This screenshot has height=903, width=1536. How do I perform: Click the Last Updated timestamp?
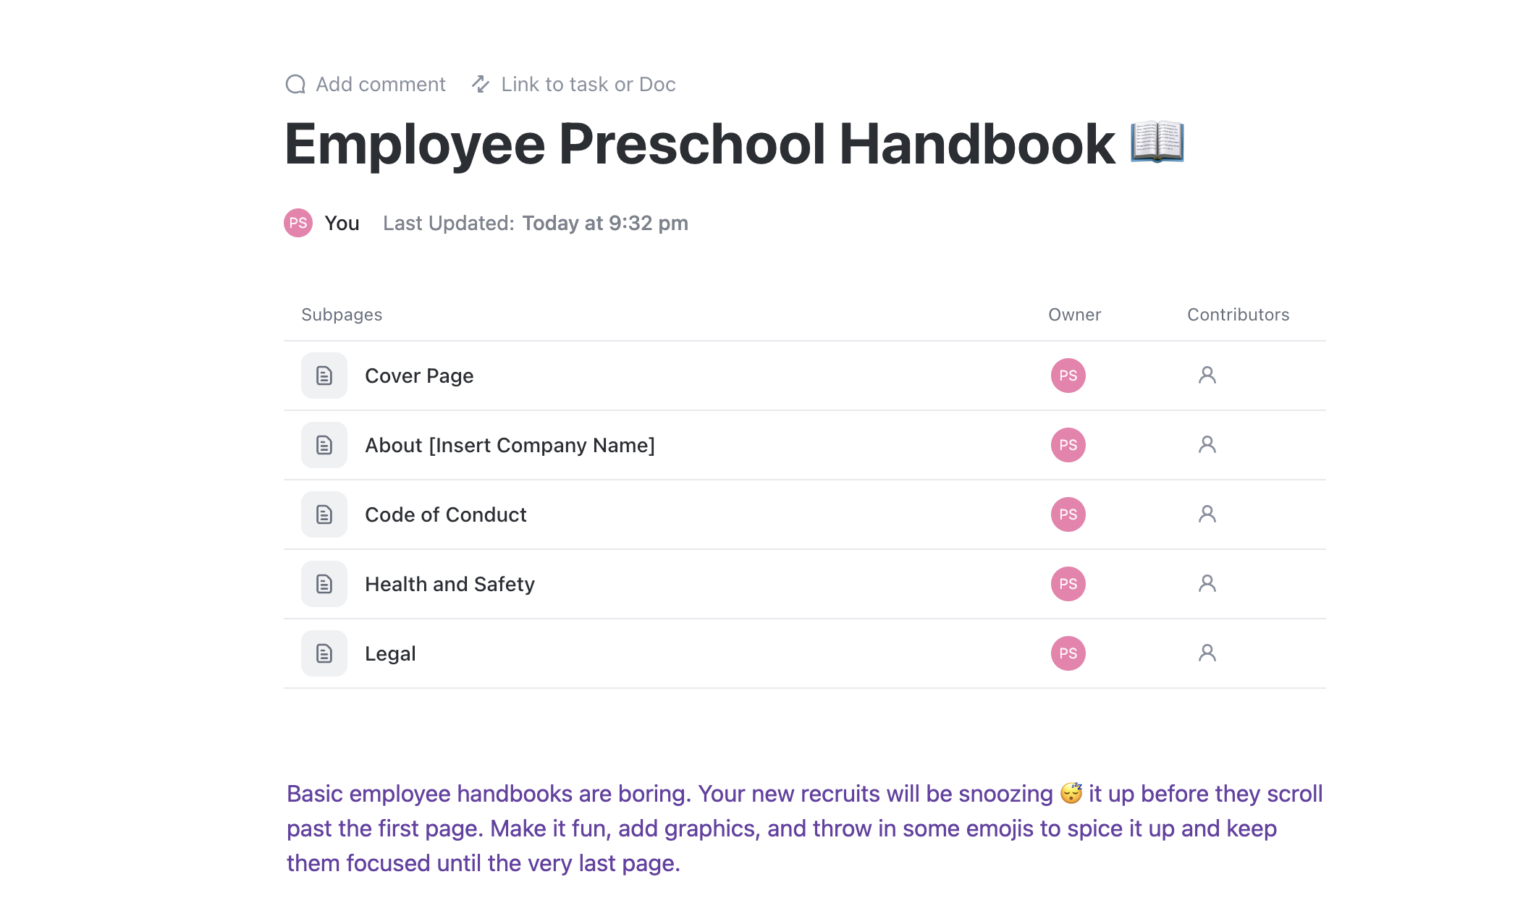(605, 223)
